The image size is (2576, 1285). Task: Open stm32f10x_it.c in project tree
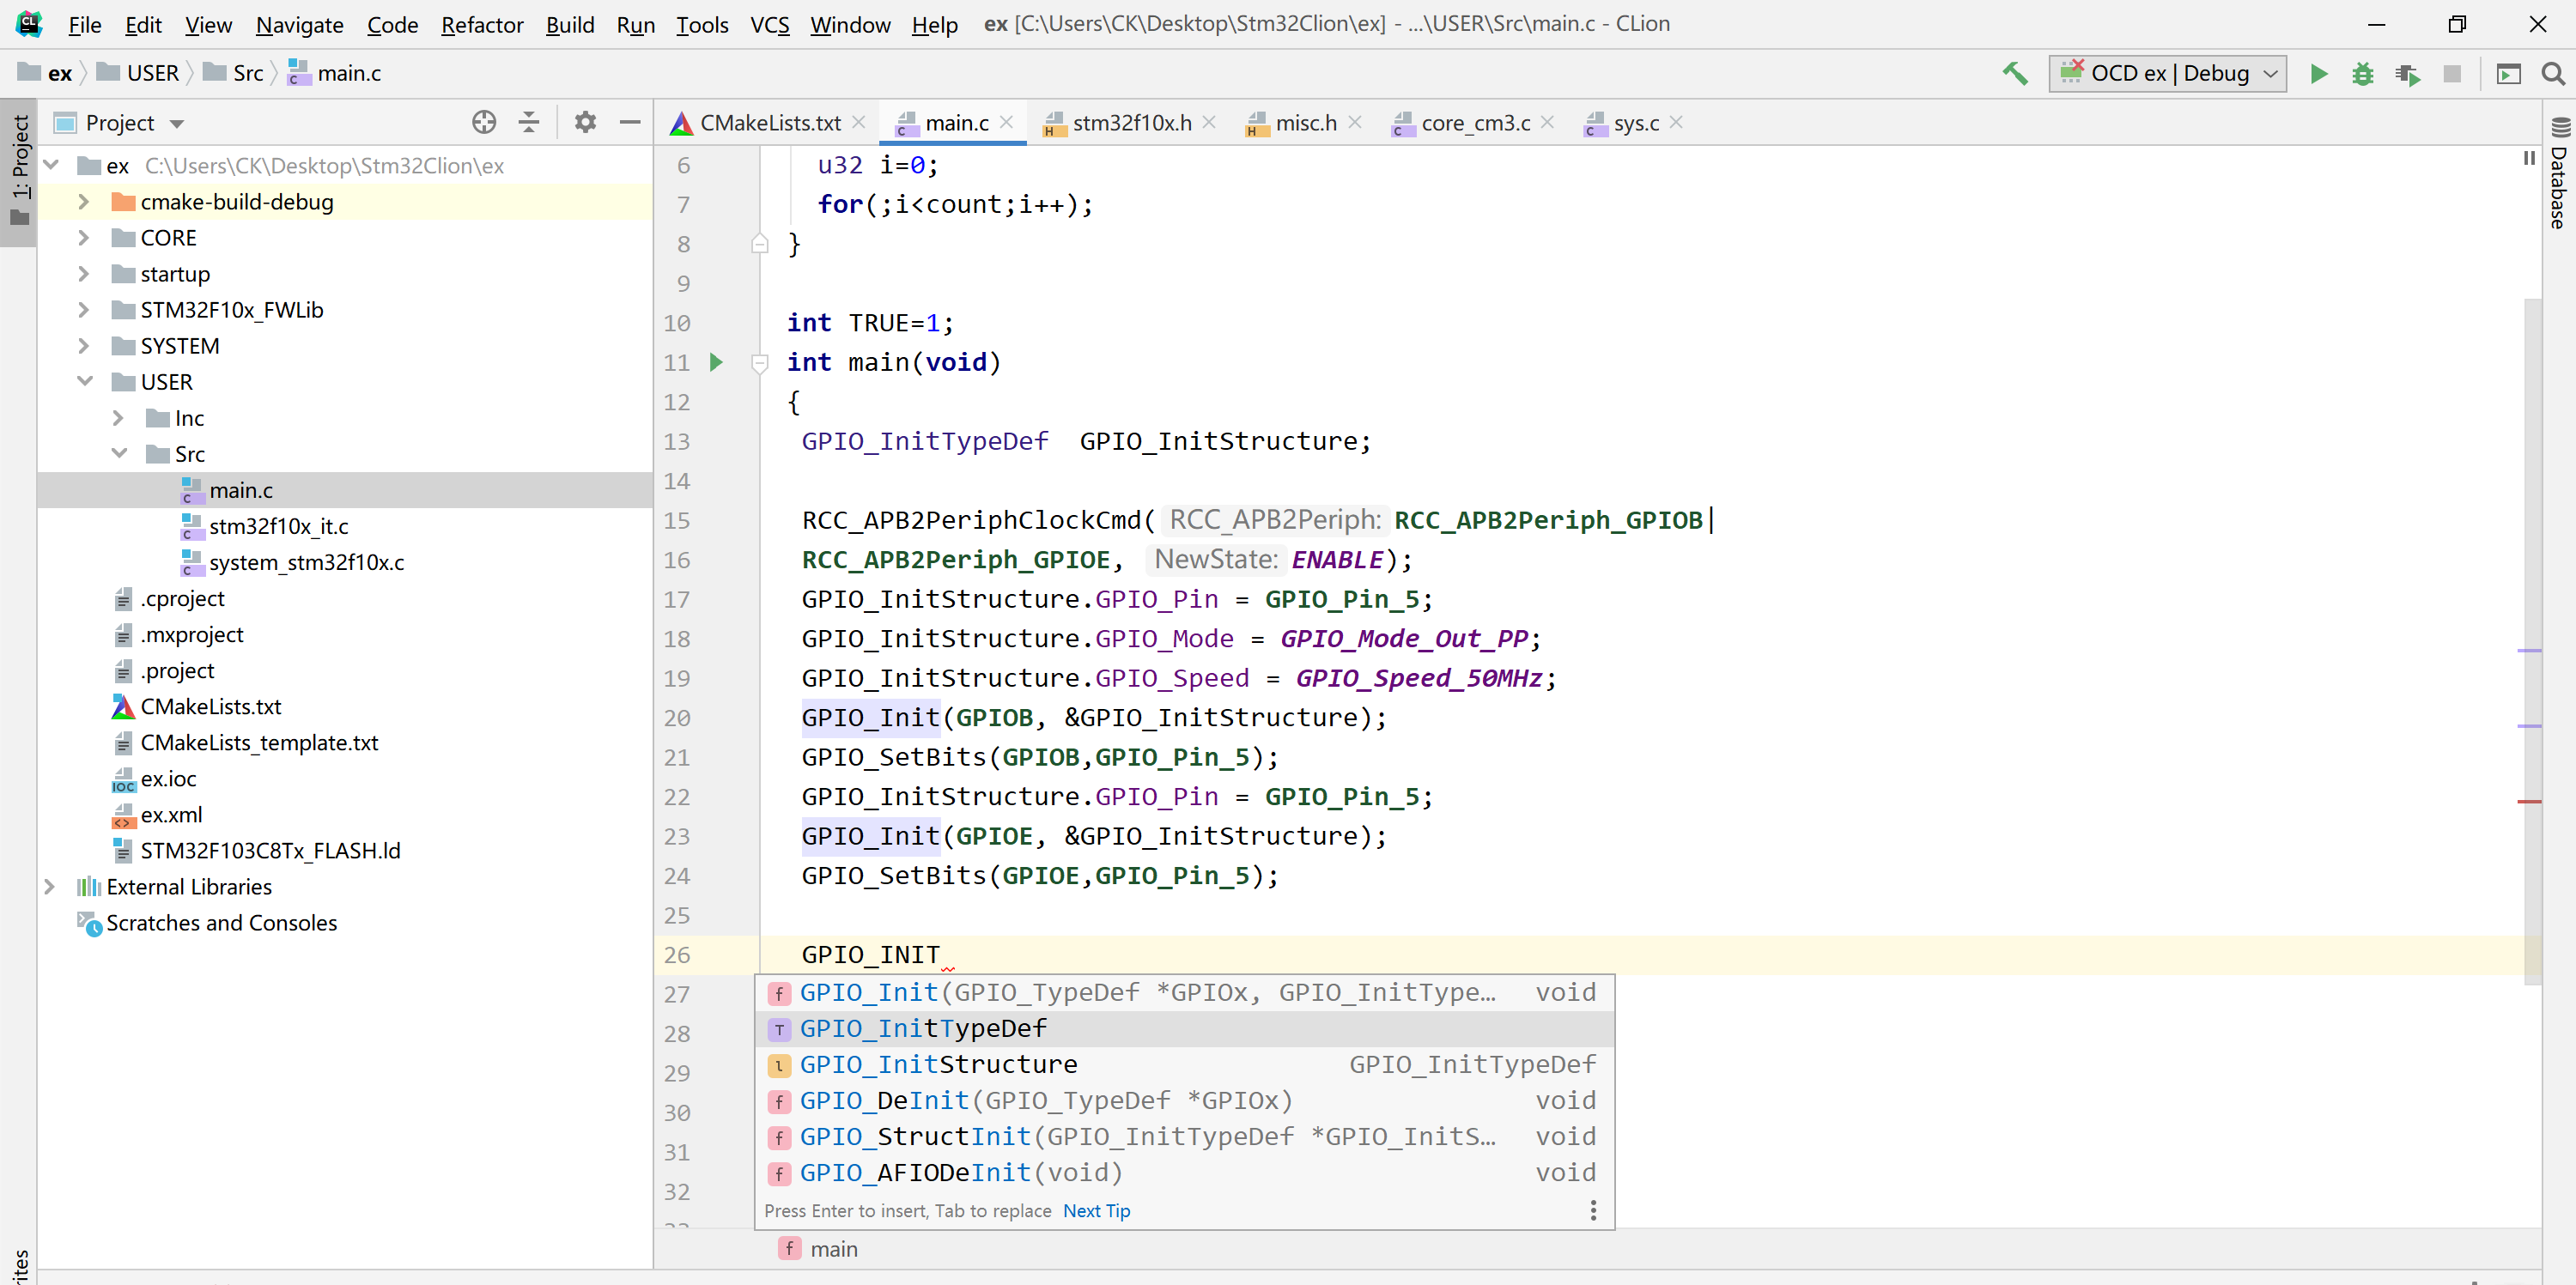(278, 526)
